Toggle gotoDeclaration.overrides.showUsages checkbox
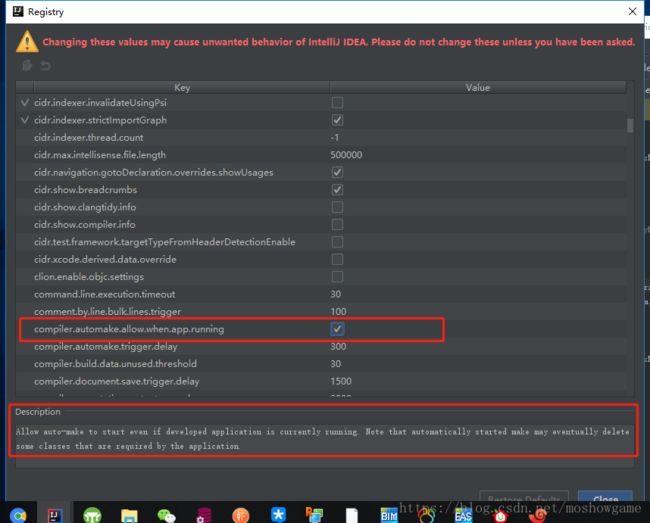Screen dimensions: 650x523 coord(337,172)
